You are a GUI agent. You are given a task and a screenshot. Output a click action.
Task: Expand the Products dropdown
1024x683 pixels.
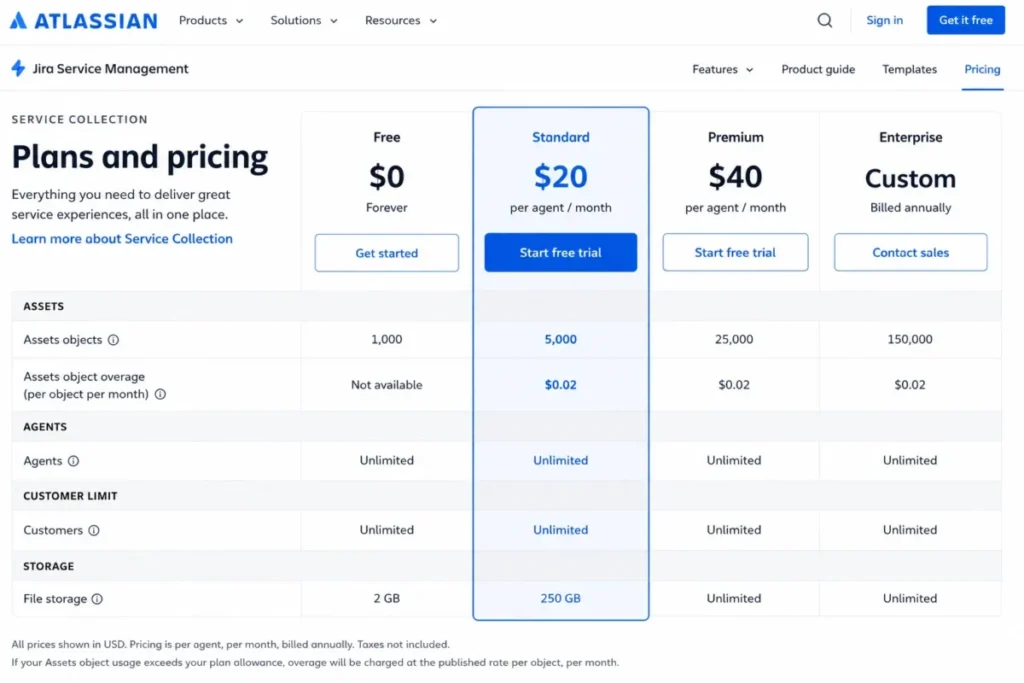coord(211,20)
